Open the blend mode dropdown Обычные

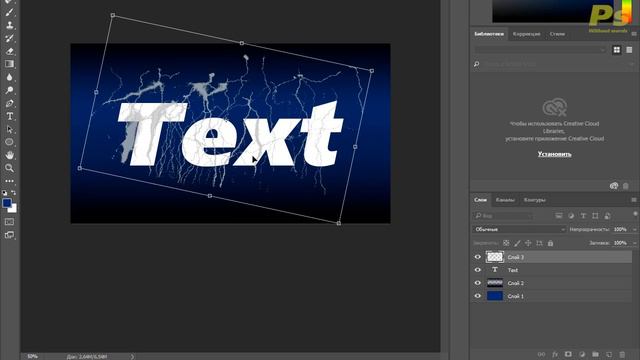click(520, 229)
